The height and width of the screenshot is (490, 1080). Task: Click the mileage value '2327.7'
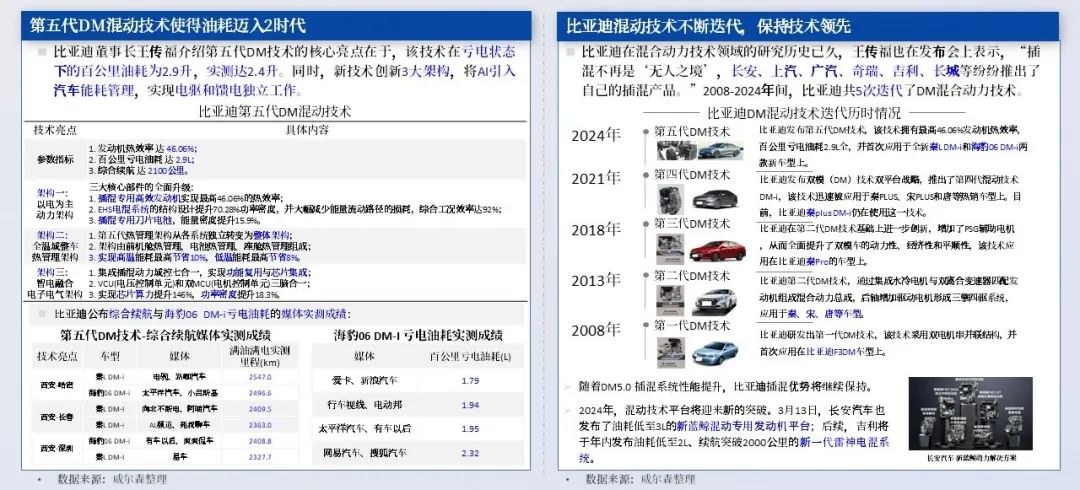[260, 456]
